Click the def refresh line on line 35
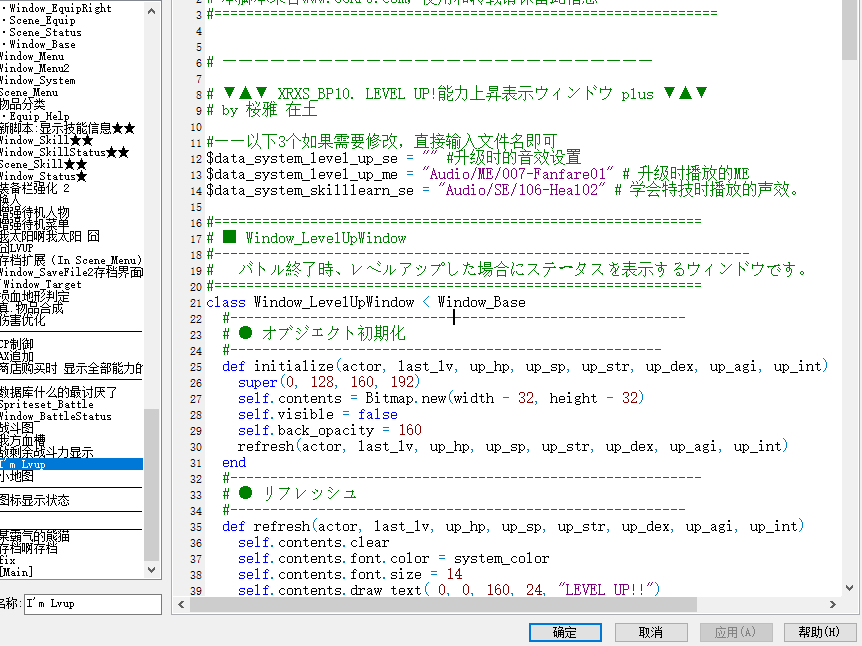 coord(513,527)
